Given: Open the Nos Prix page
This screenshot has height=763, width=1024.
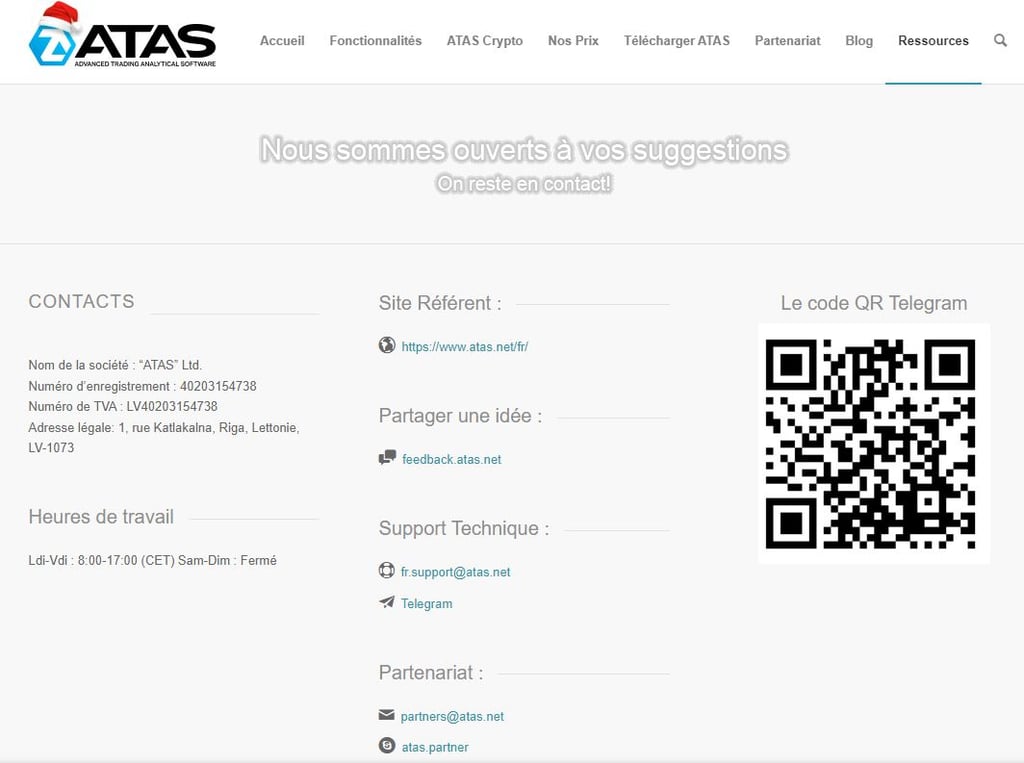Looking at the screenshot, I should [x=572, y=41].
